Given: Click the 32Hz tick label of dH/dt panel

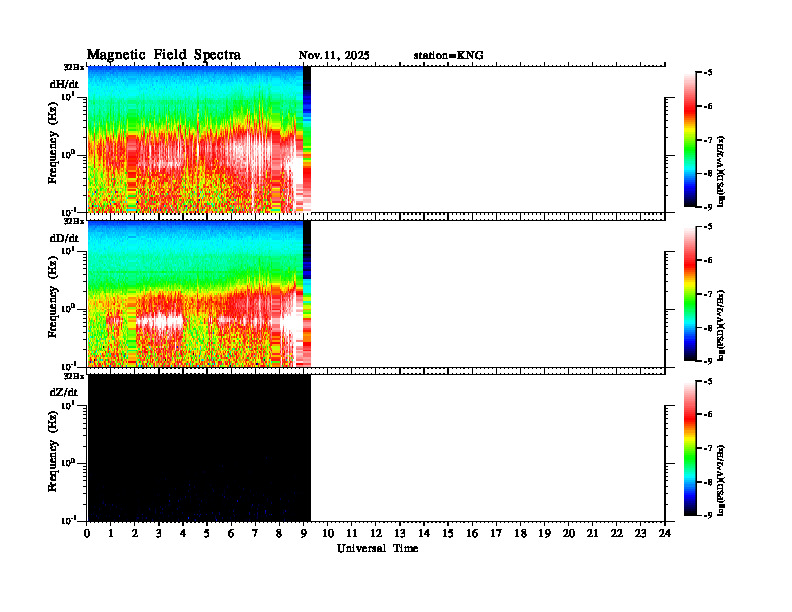Looking at the screenshot, I should [74, 67].
